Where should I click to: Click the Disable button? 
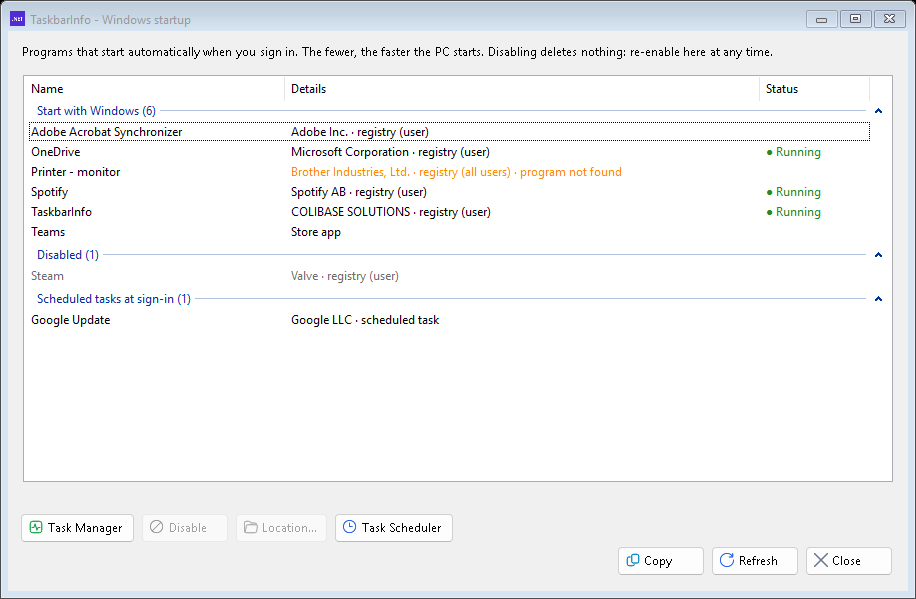point(185,528)
